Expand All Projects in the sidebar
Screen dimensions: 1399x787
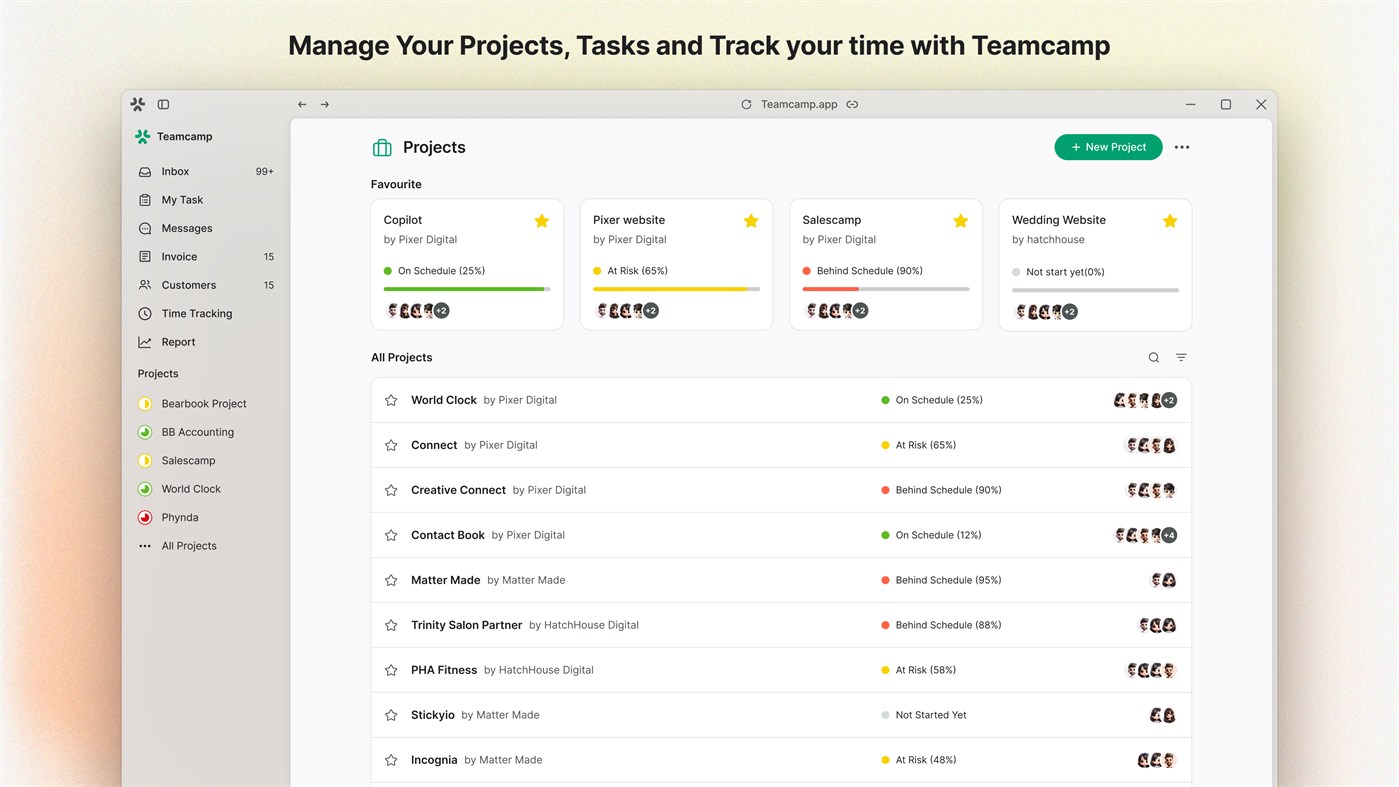tap(188, 545)
